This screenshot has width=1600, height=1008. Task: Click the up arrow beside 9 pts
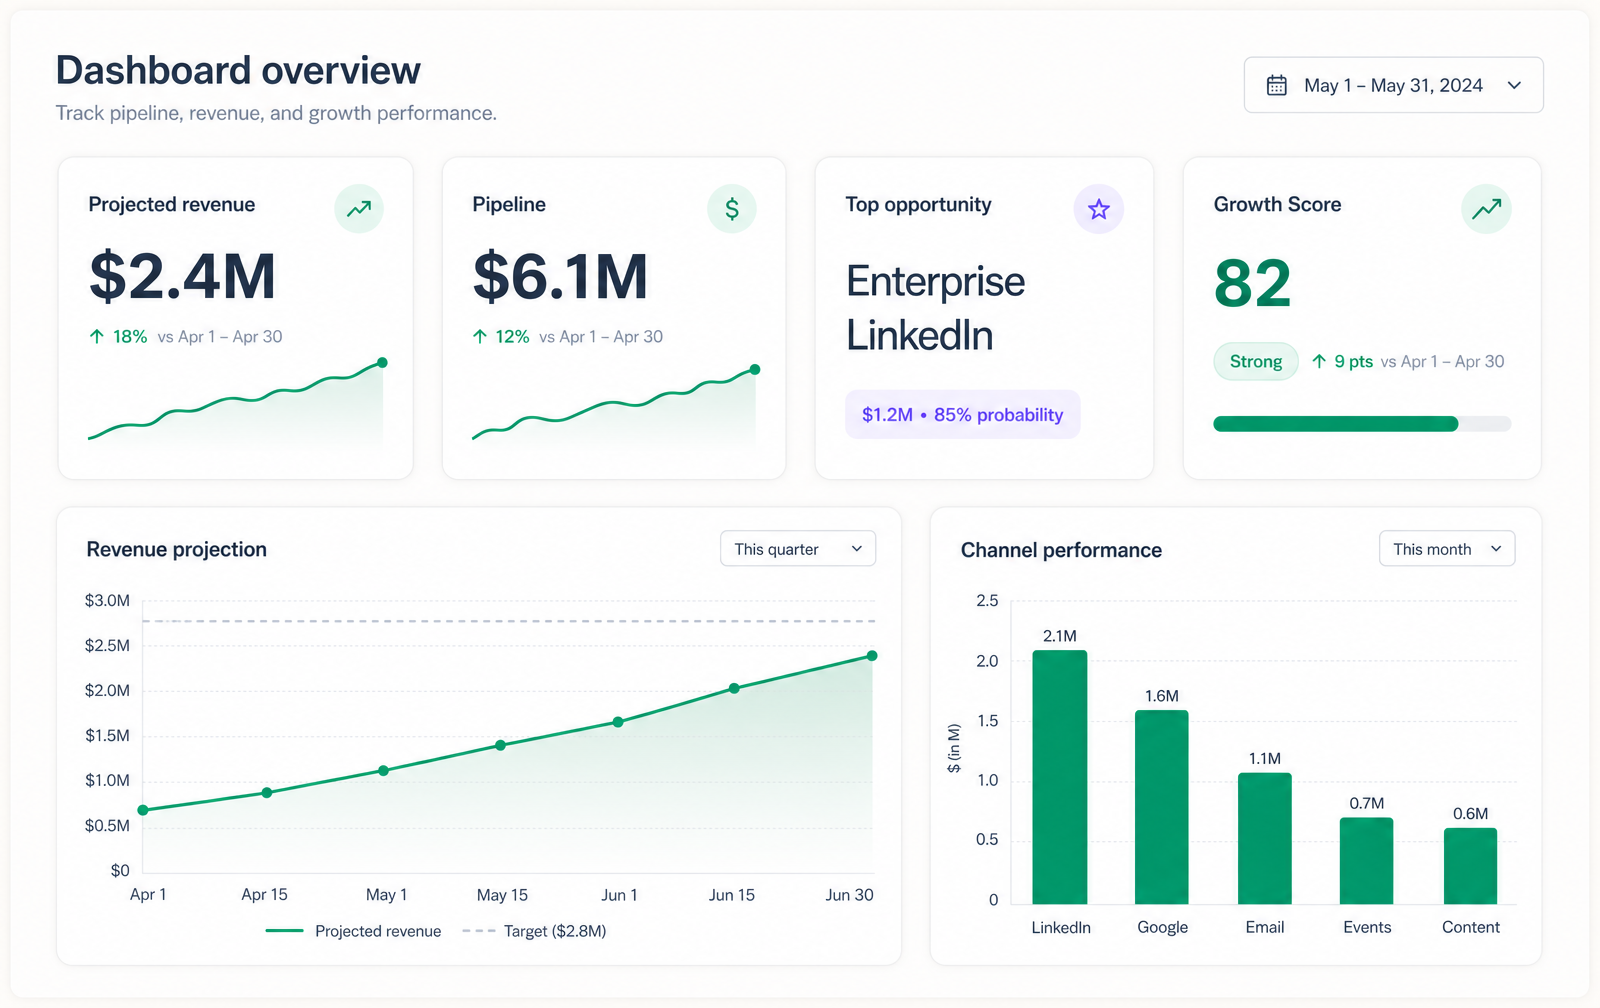tap(1319, 361)
